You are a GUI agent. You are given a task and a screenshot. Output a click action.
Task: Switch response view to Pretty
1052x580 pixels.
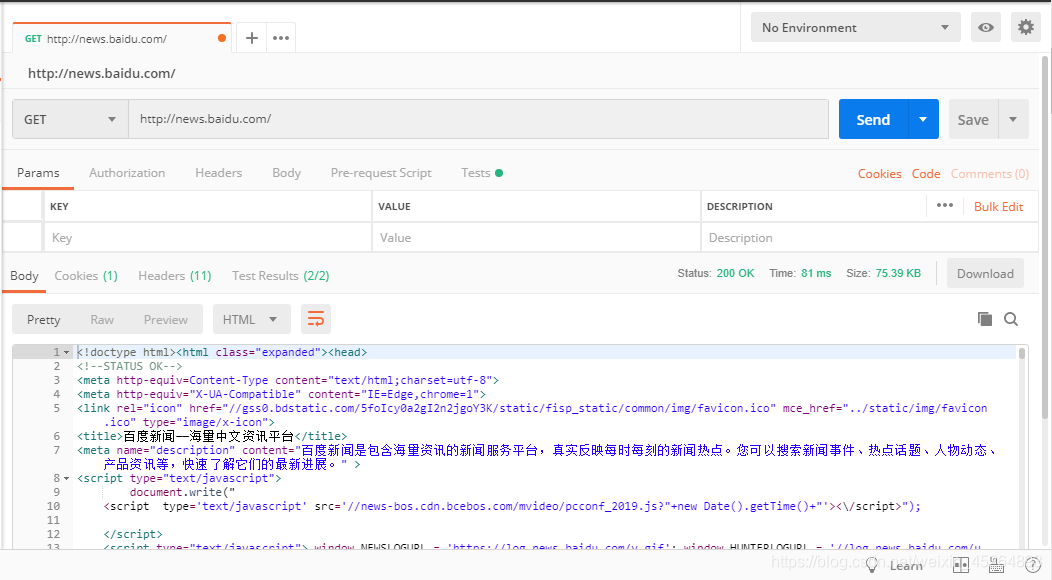click(44, 320)
